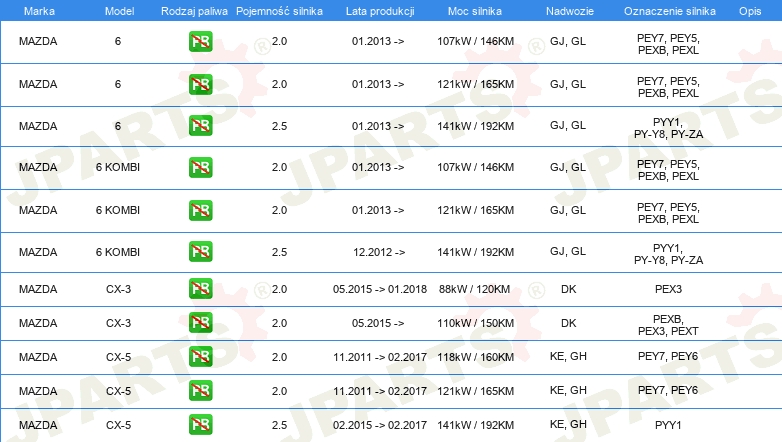The height and width of the screenshot is (442, 782).
Task: Select the petrol icon for CX-3 110kW
Action: [x=200, y=323]
